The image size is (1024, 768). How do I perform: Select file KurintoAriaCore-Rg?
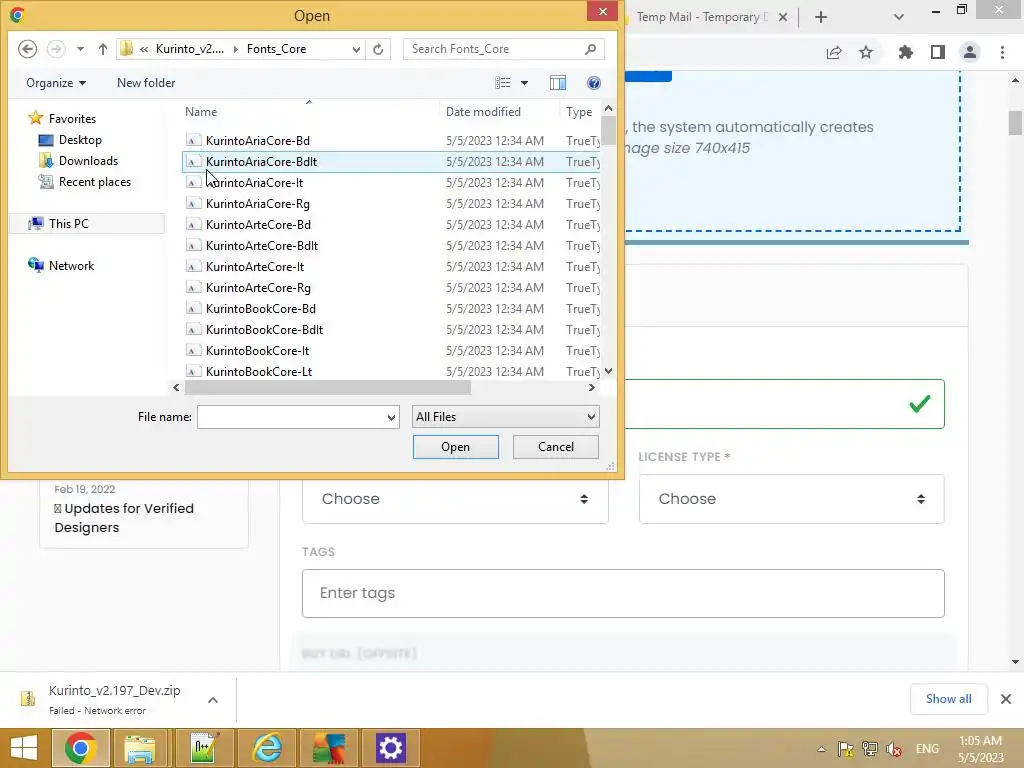(391, 204)
